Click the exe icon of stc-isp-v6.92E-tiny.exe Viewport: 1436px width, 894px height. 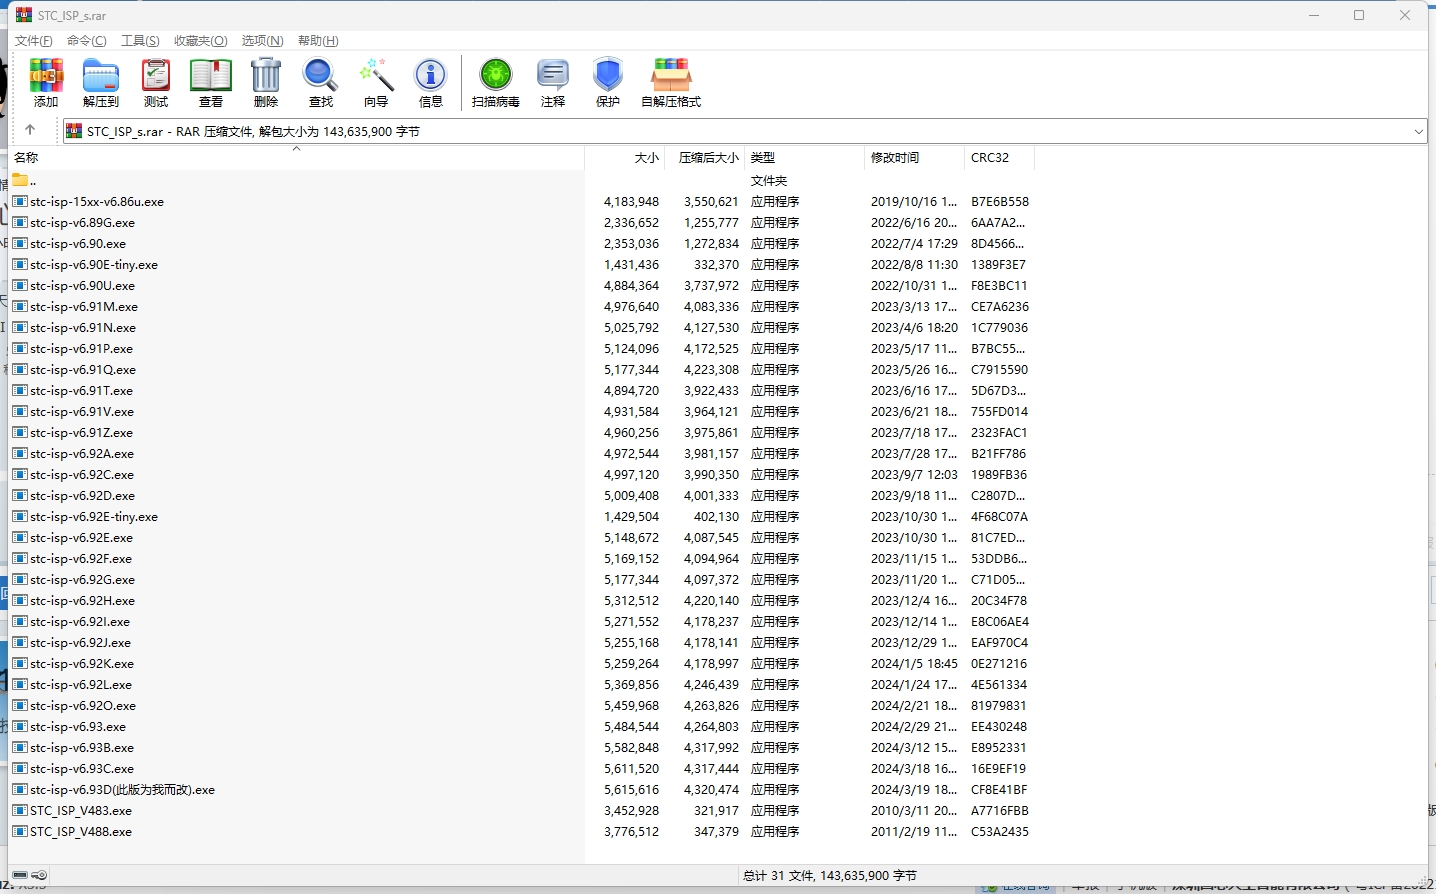[20, 516]
